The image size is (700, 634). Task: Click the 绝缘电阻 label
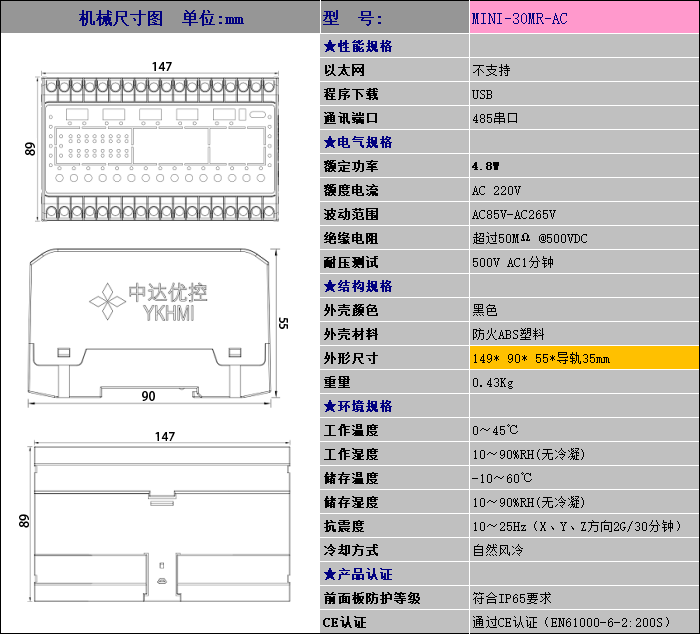pos(351,238)
